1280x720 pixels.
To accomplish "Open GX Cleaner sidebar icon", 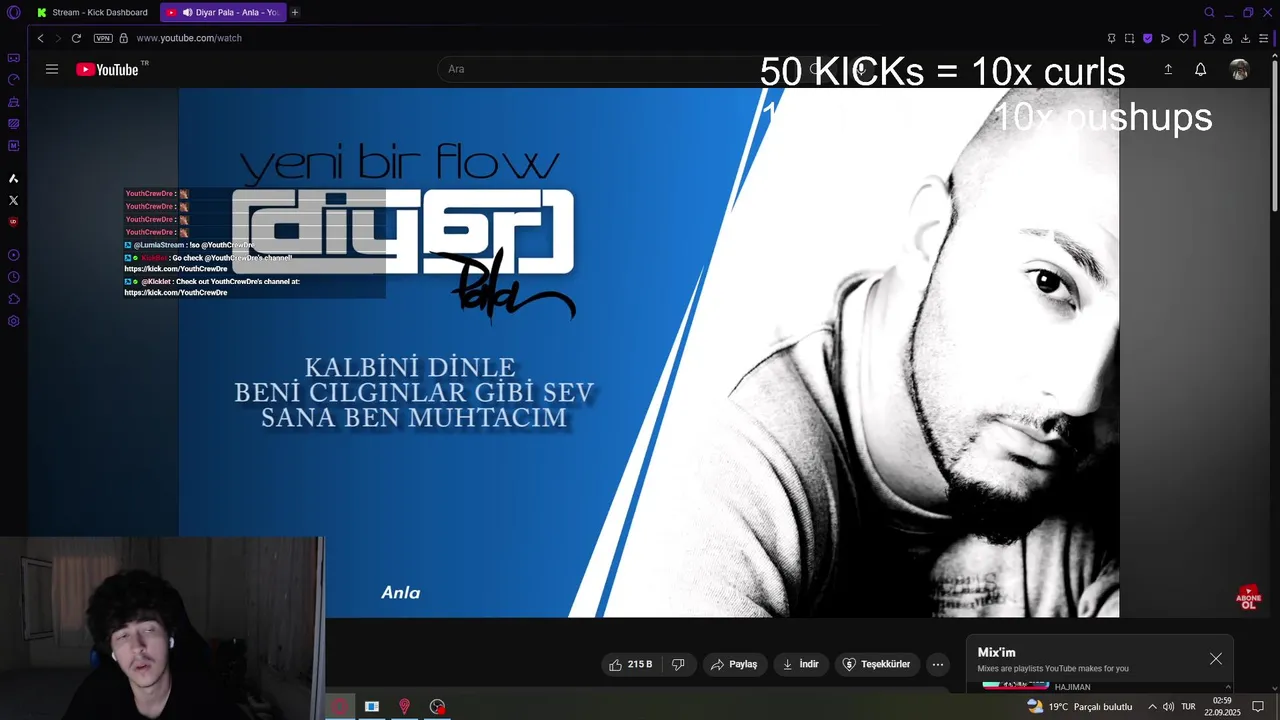I will [14, 102].
